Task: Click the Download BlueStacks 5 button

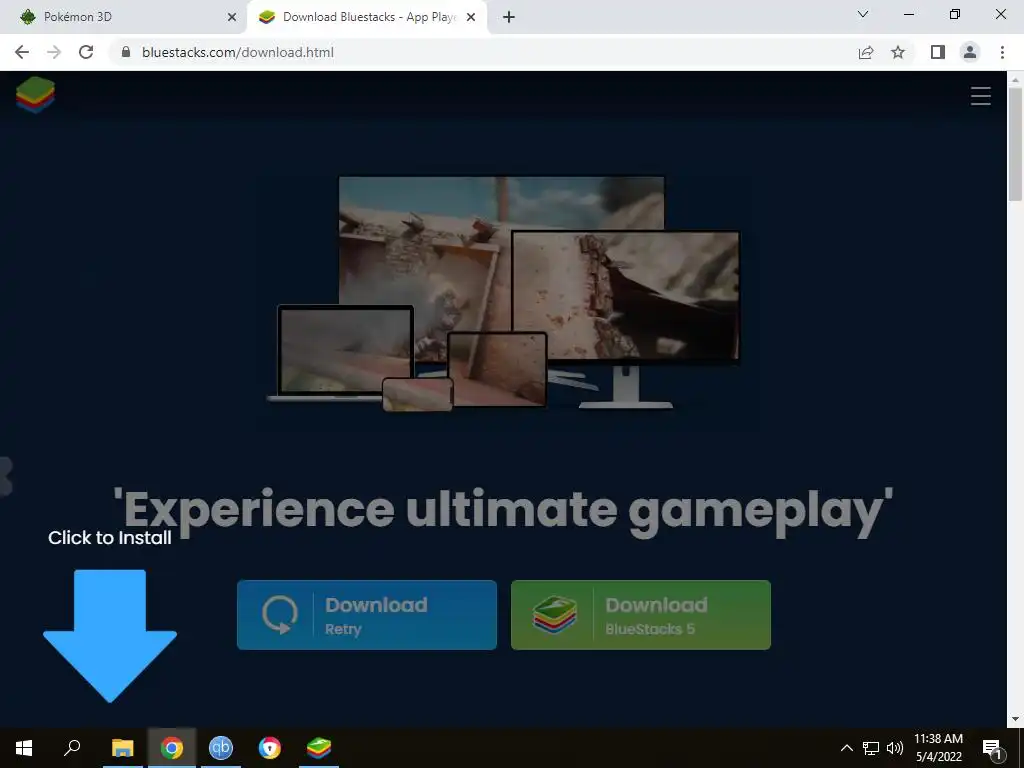Action: [x=641, y=615]
